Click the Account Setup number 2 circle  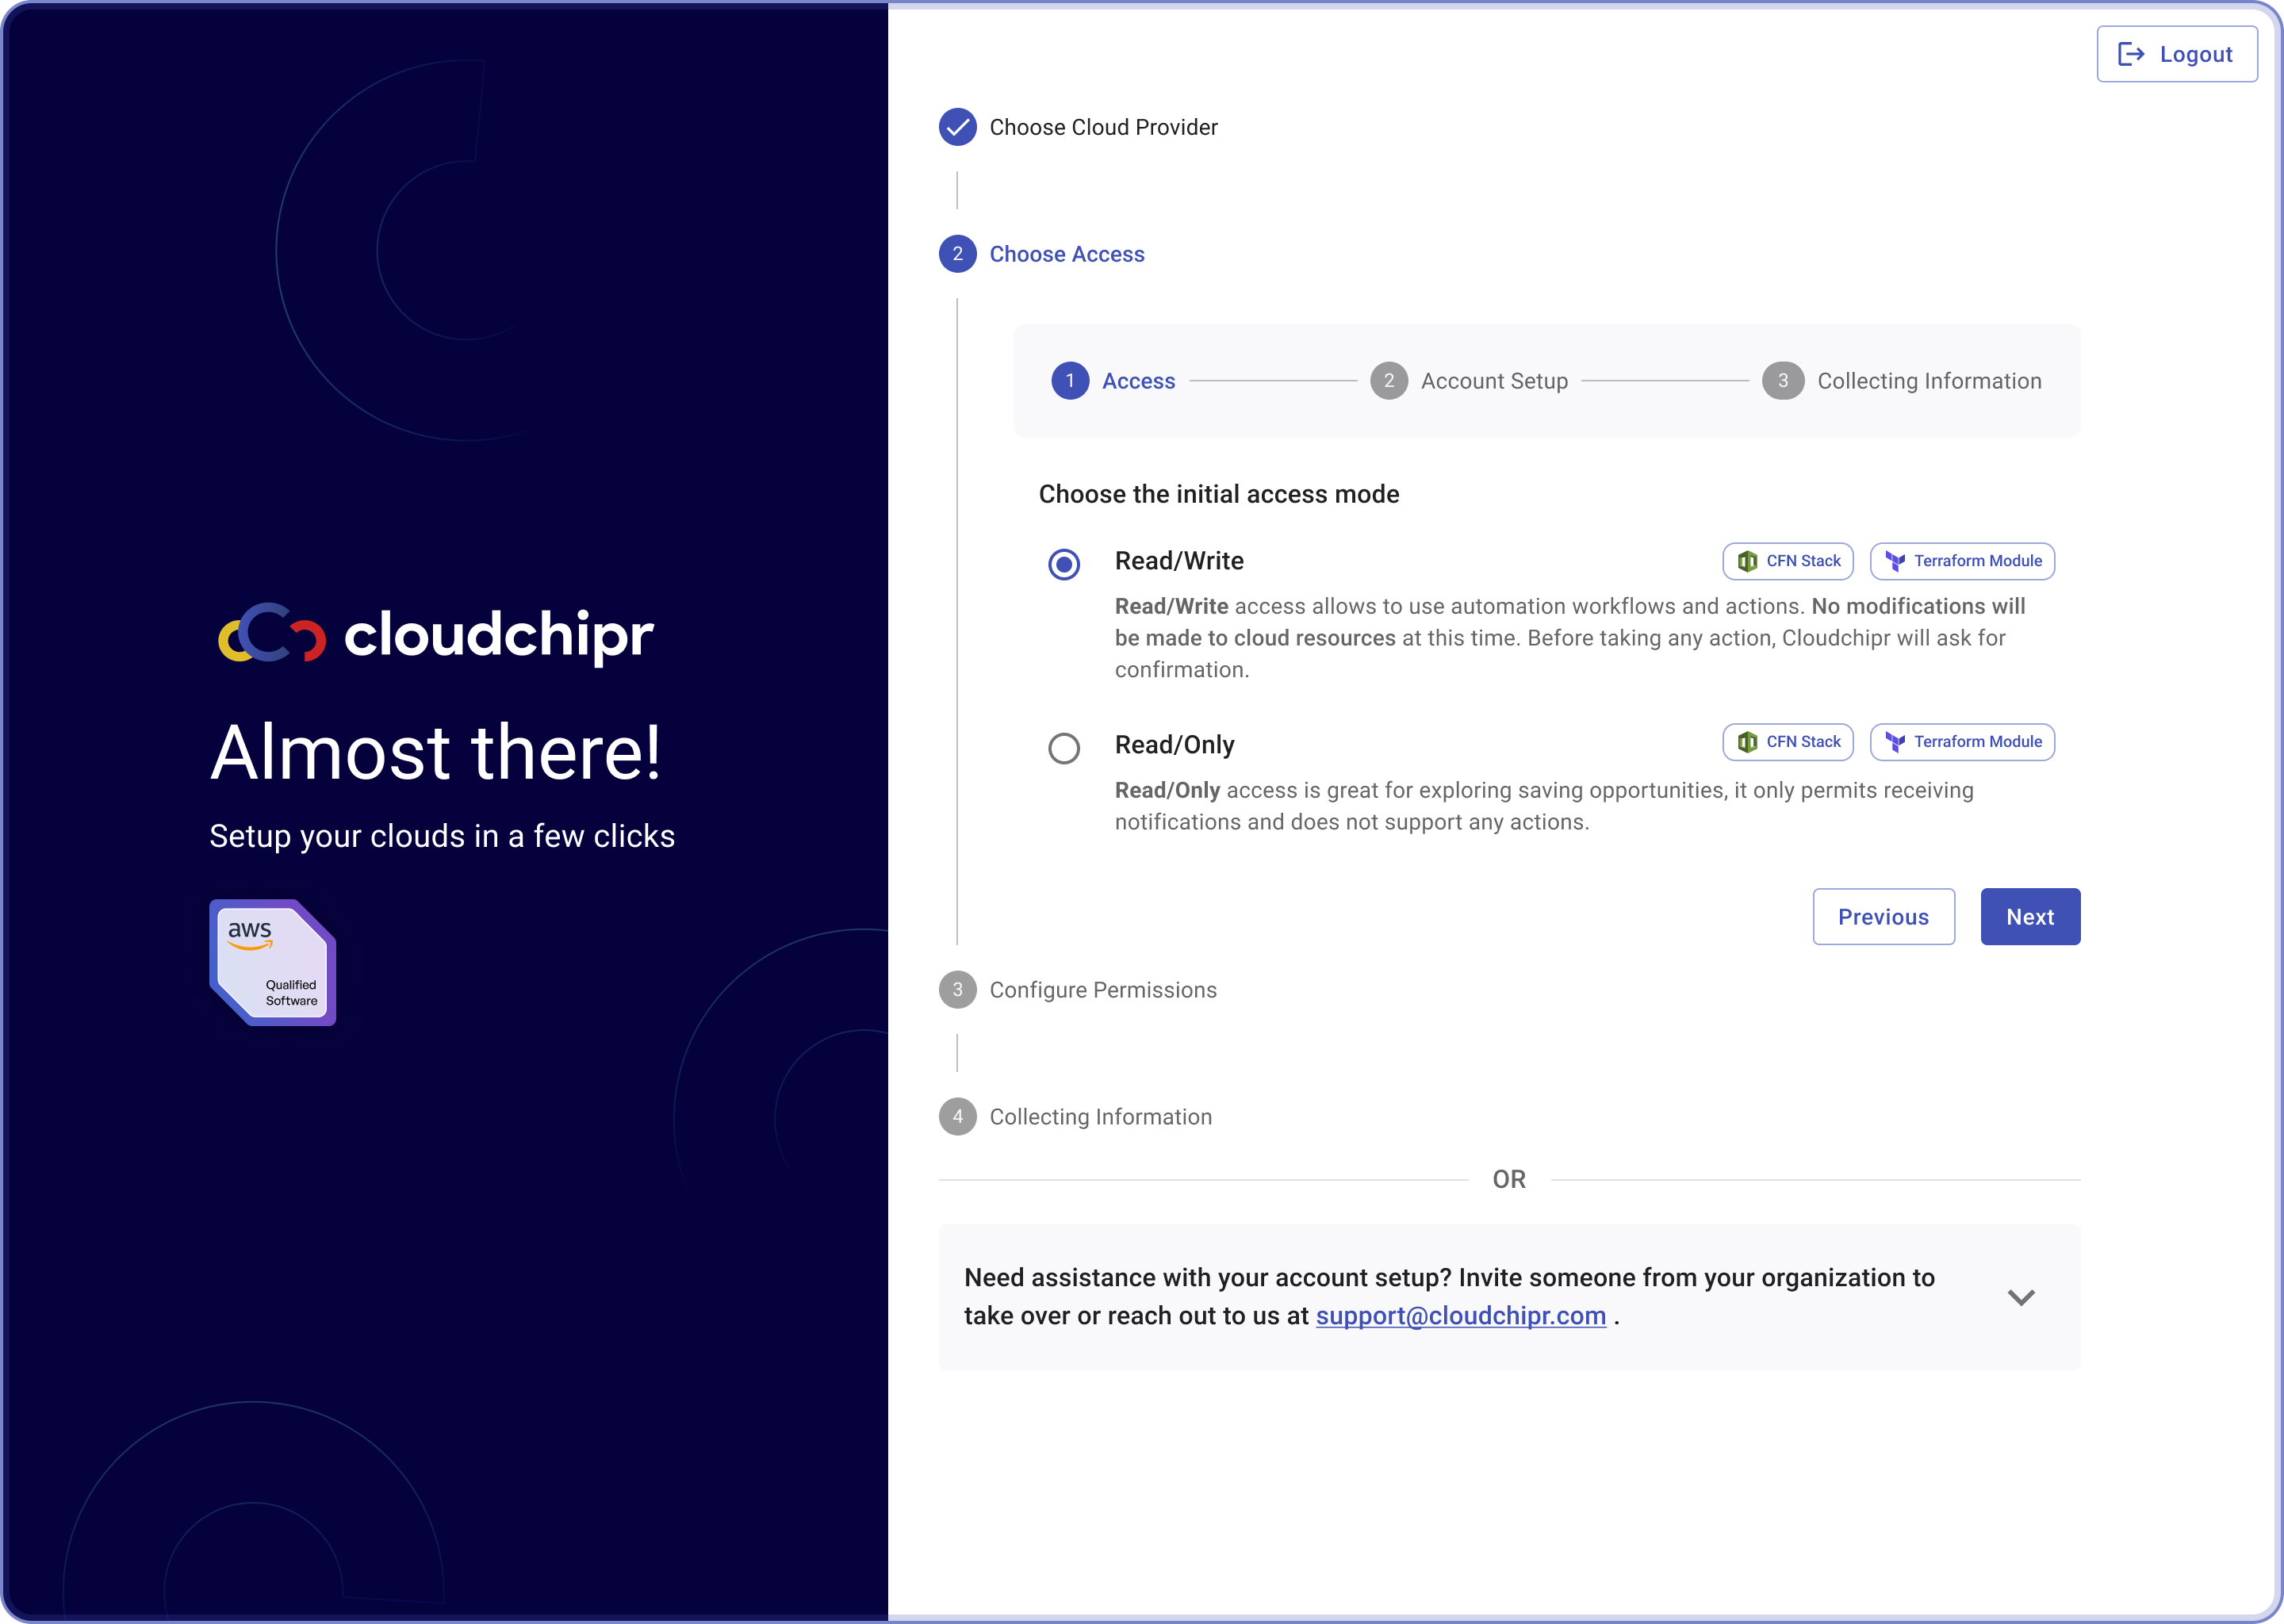[x=1388, y=381]
